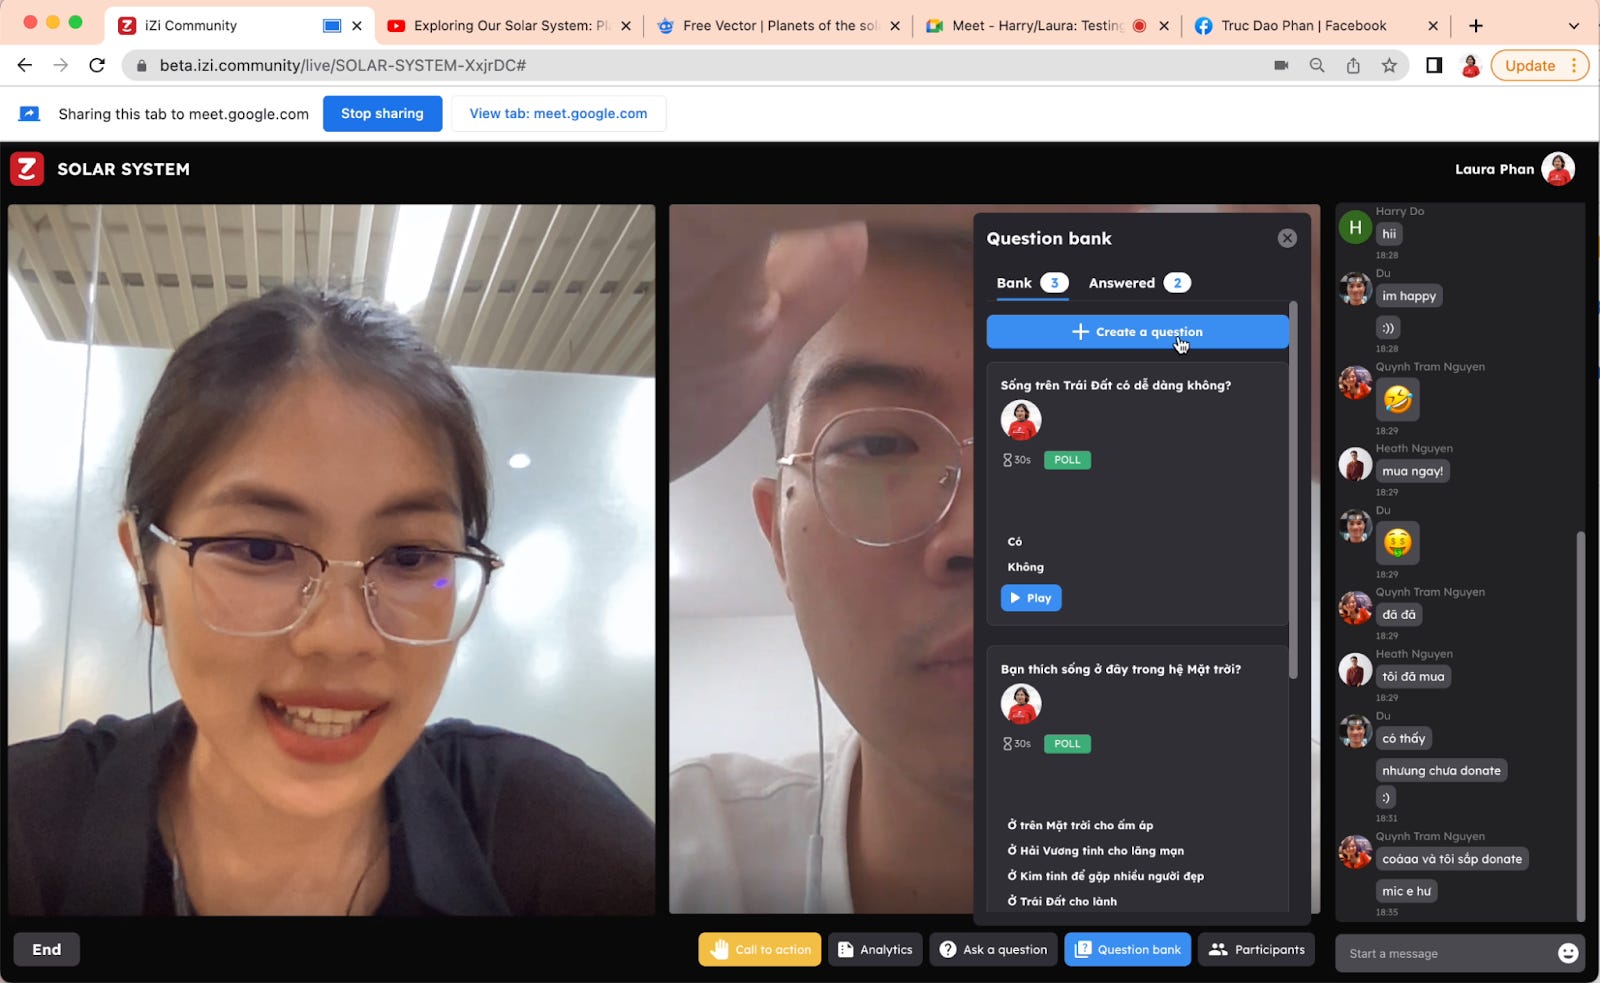Open Analytics panel
The height and width of the screenshot is (983, 1600).
[x=875, y=950]
